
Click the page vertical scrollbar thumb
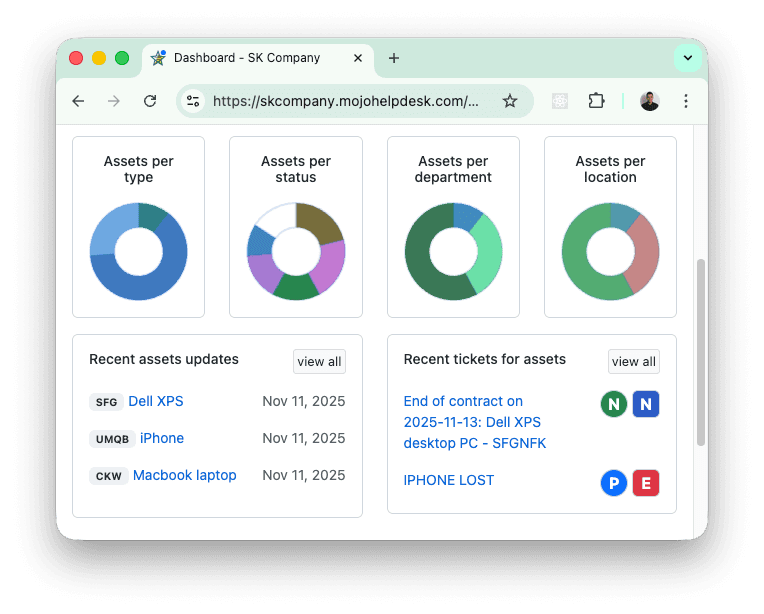click(x=701, y=352)
